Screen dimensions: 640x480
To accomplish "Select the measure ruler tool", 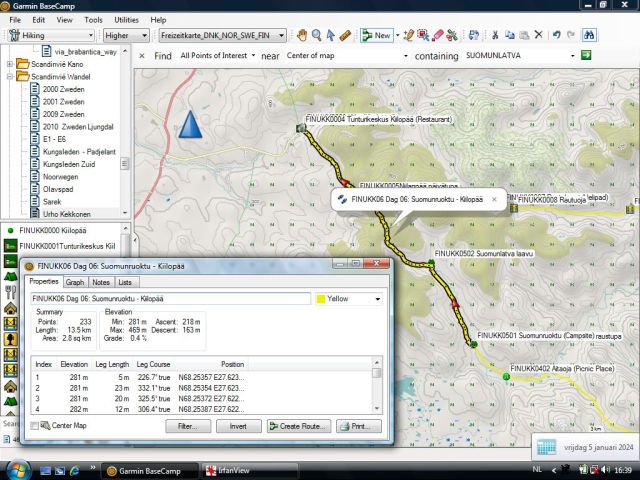I will point(345,35).
